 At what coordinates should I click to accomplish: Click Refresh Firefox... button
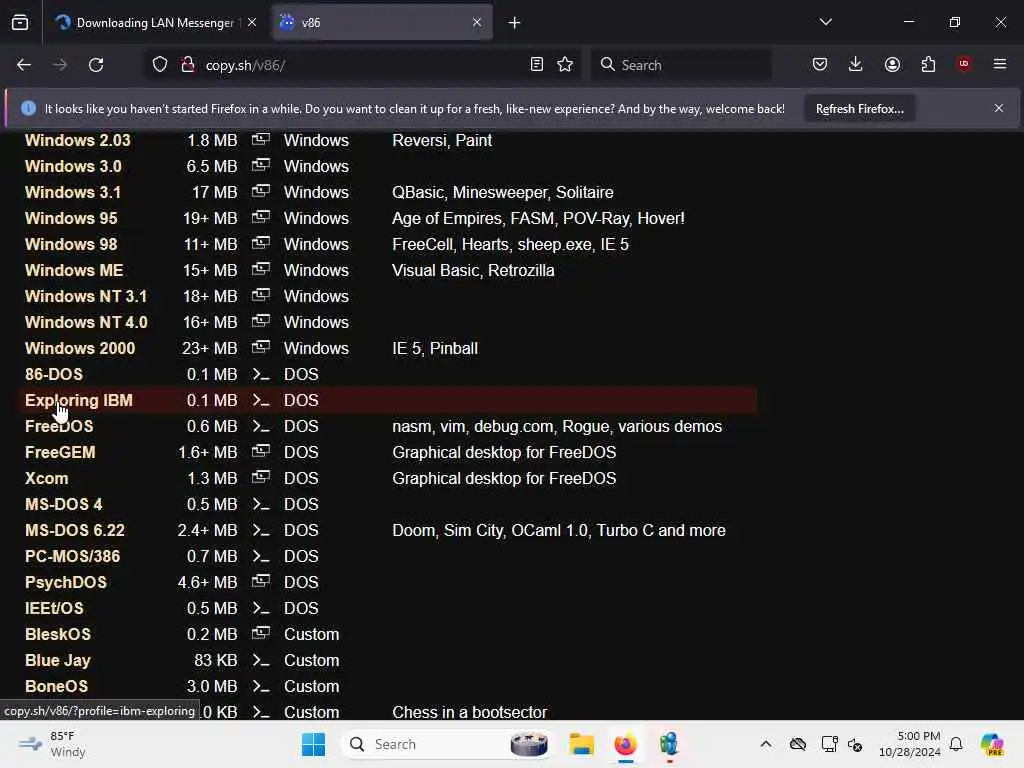tap(859, 109)
